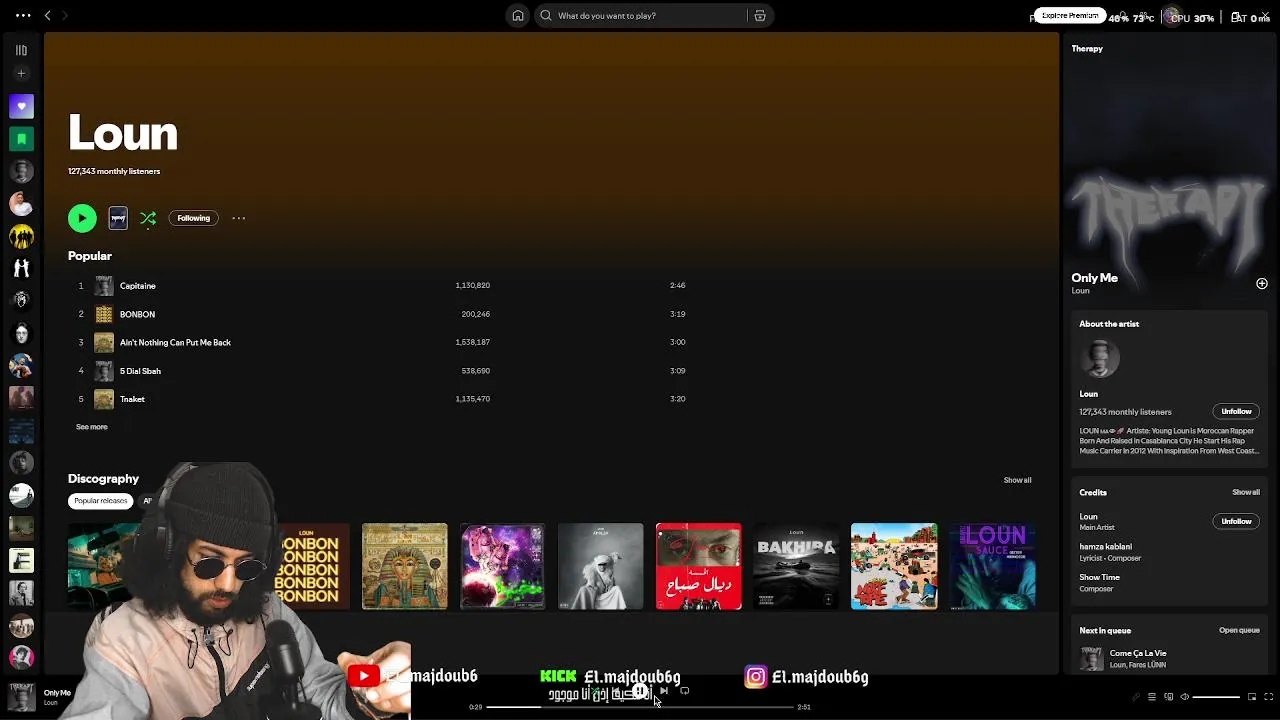Viewport: 1280px width, 720px height.
Task: Select the track Tnaket
Action: coord(132,399)
